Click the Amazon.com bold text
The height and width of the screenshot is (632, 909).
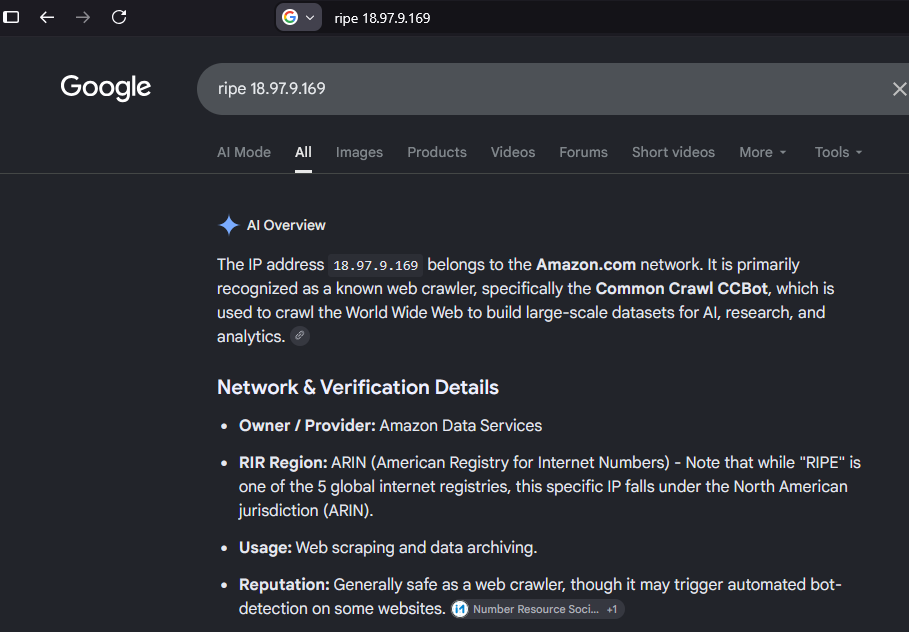click(x=586, y=265)
